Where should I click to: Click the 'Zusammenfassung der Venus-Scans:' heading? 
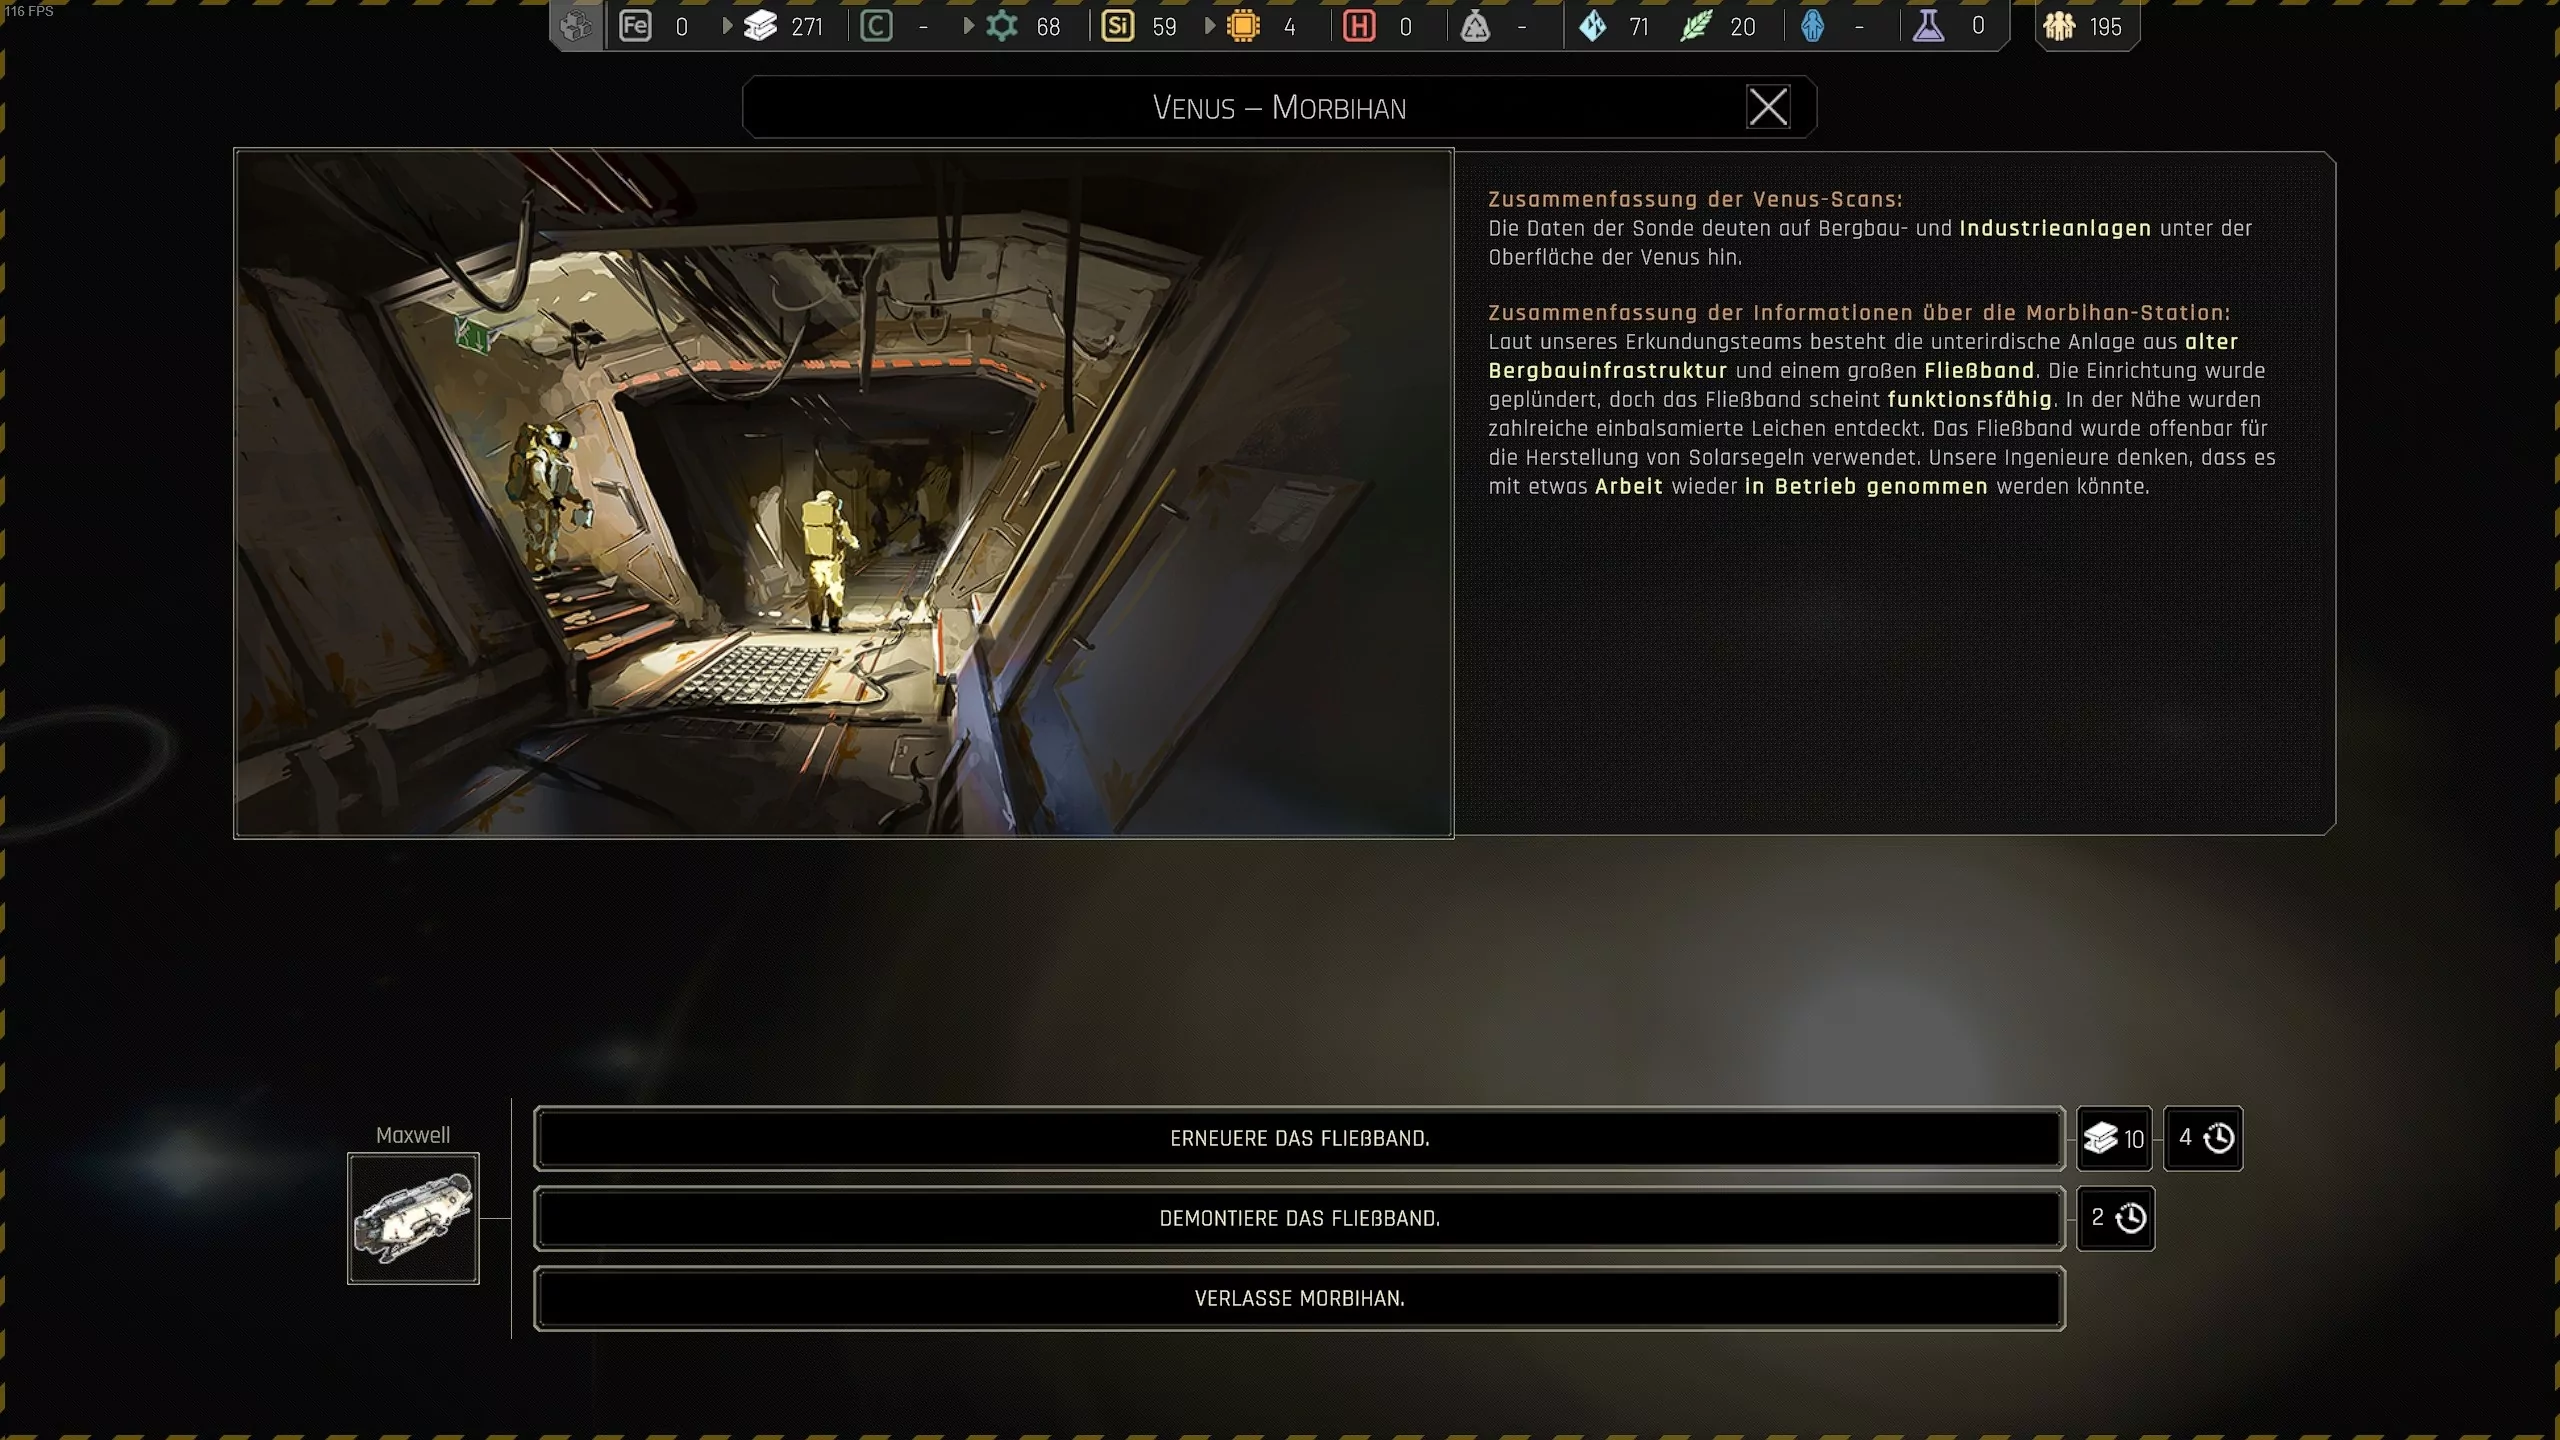(x=1695, y=199)
